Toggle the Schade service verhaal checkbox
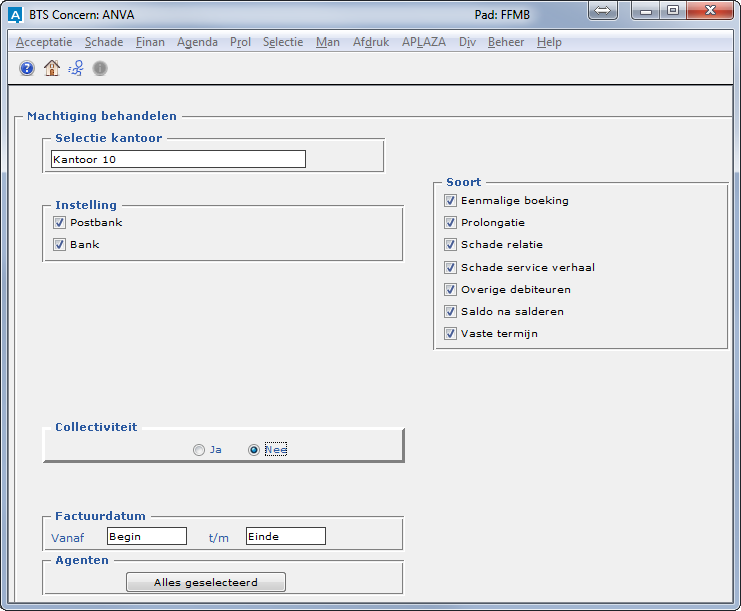Viewport: 741px width, 611px height. (x=450, y=267)
